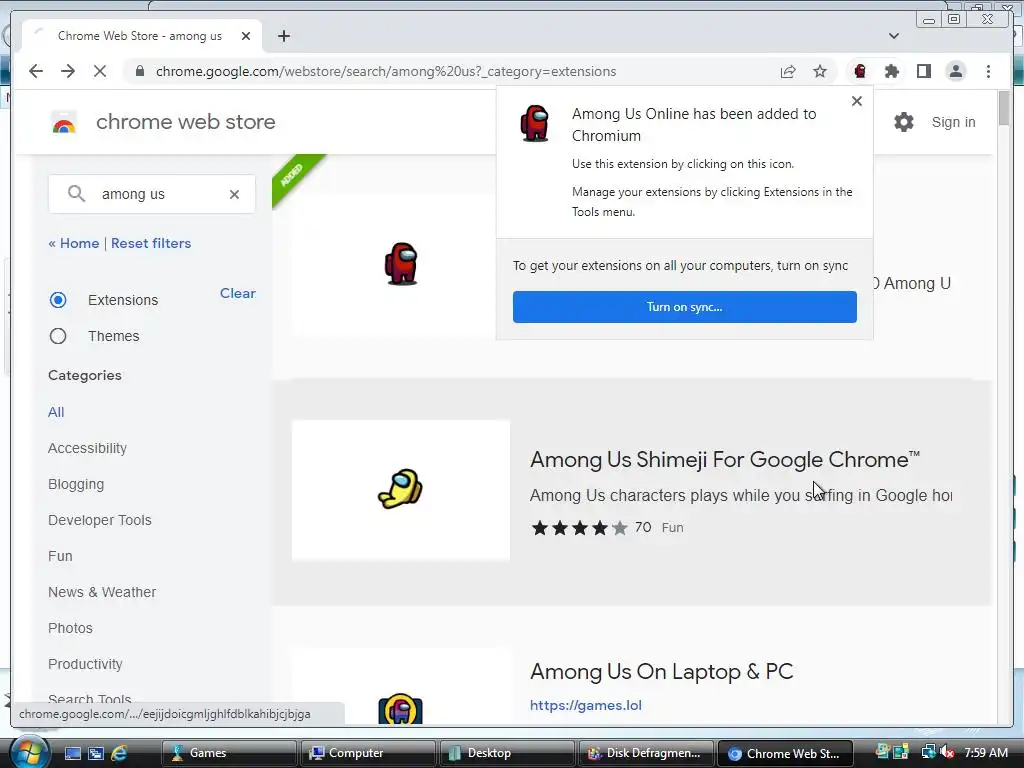
Task: Open the tab search dropdown arrow
Action: point(894,36)
